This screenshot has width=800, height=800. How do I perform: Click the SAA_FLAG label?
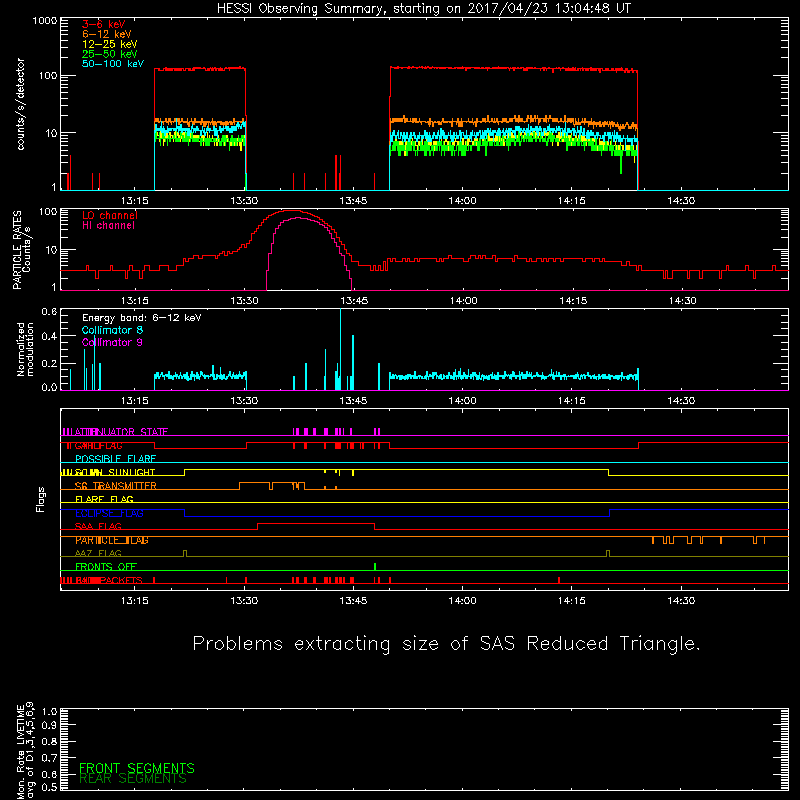click(98, 526)
